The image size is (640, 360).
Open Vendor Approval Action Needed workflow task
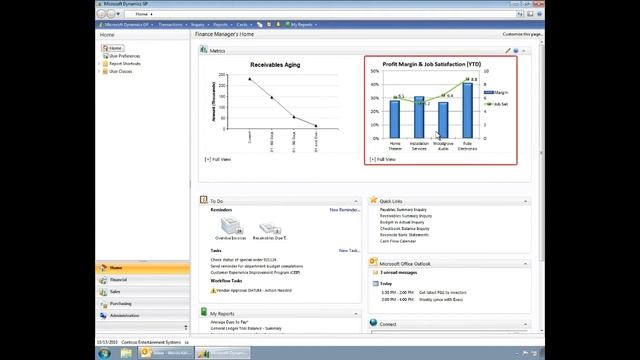(x=254, y=291)
